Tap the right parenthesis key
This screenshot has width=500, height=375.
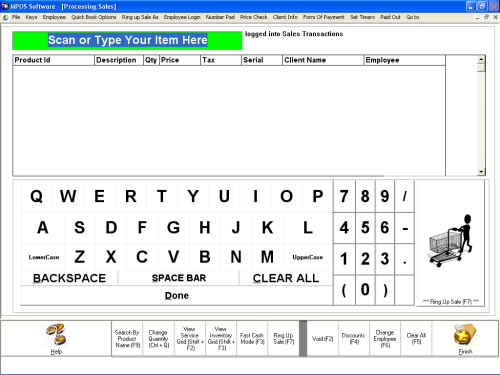click(x=385, y=290)
